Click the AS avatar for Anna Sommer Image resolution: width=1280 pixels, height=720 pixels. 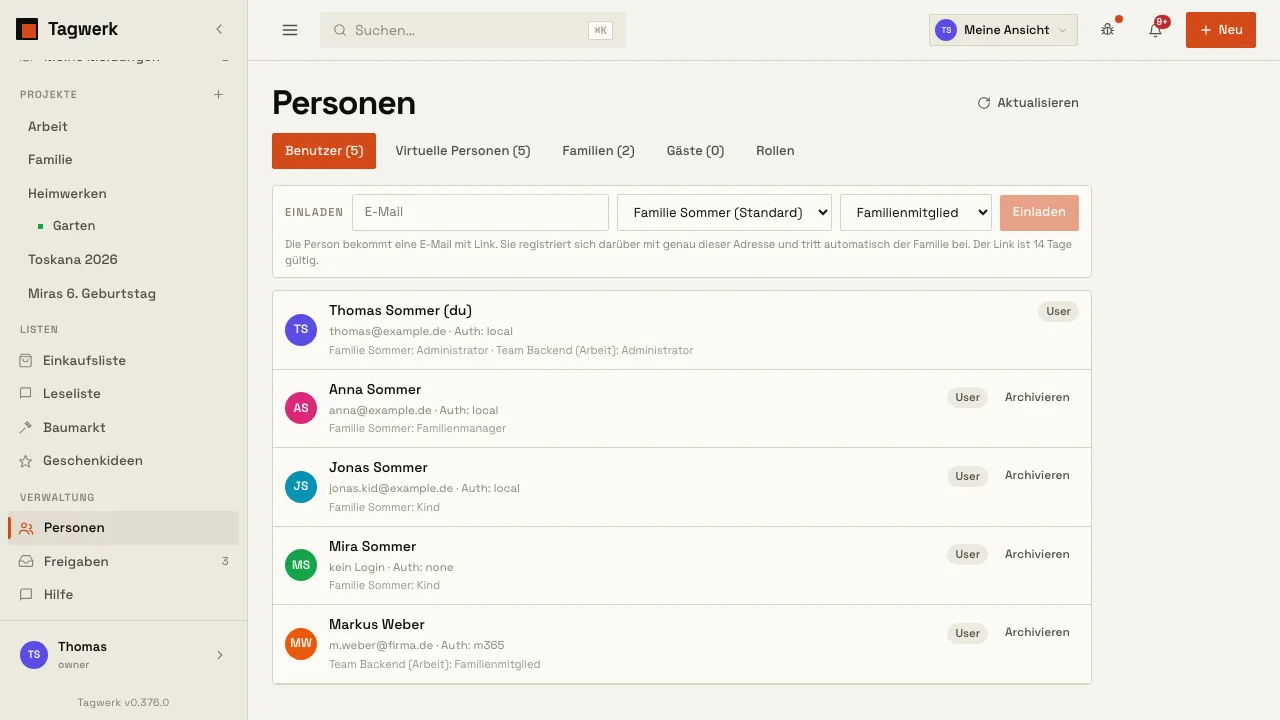point(301,408)
